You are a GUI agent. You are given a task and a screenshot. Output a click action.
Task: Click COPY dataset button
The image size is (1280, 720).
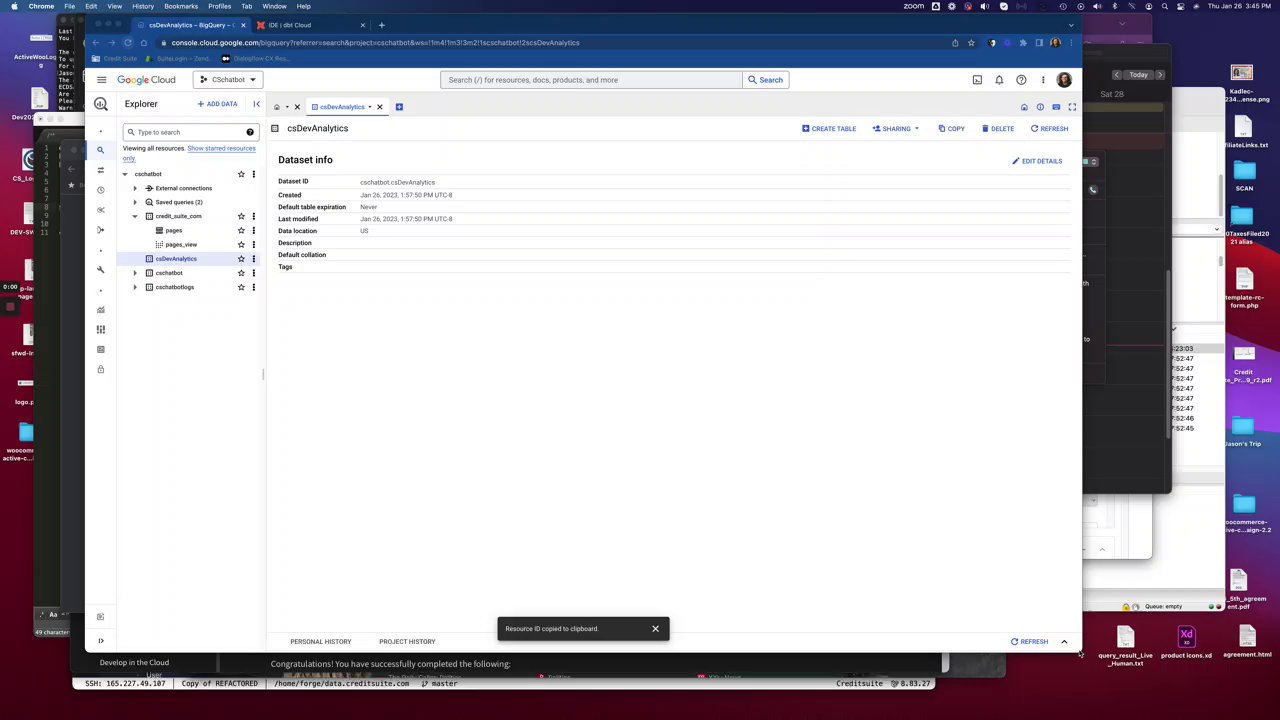point(951,129)
